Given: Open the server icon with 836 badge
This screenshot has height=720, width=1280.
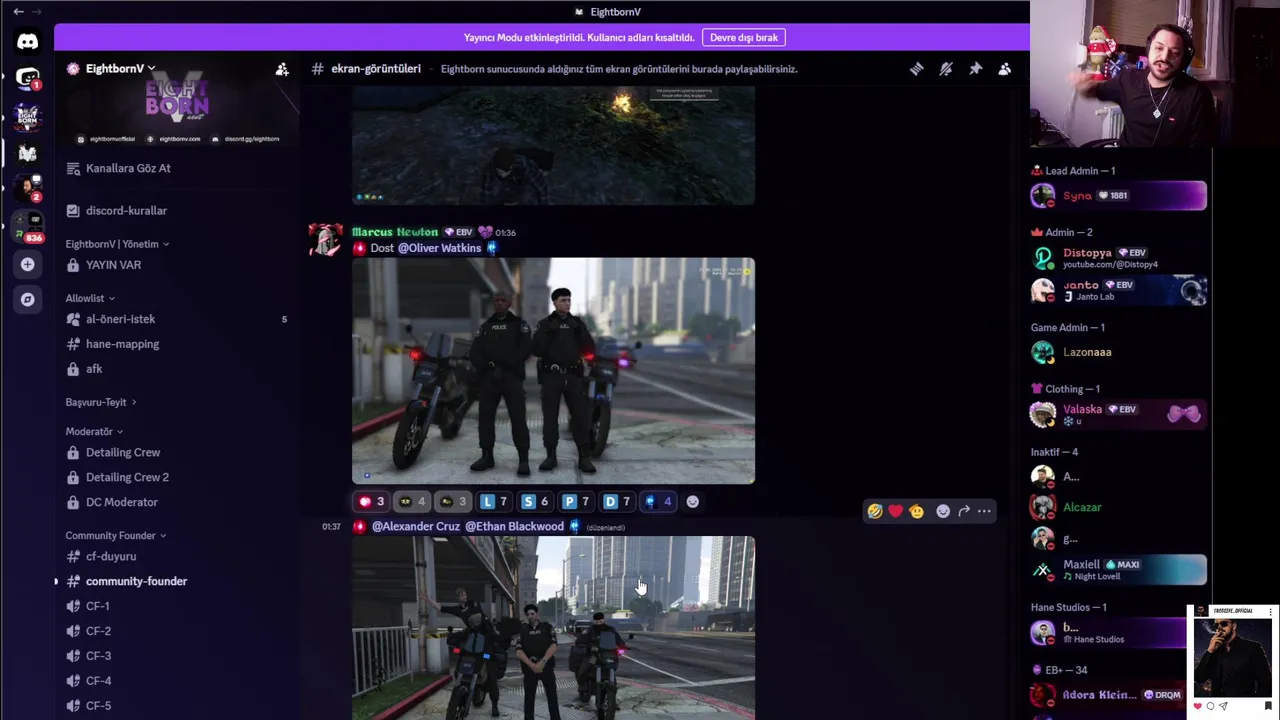Looking at the screenshot, I should point(28,226).
